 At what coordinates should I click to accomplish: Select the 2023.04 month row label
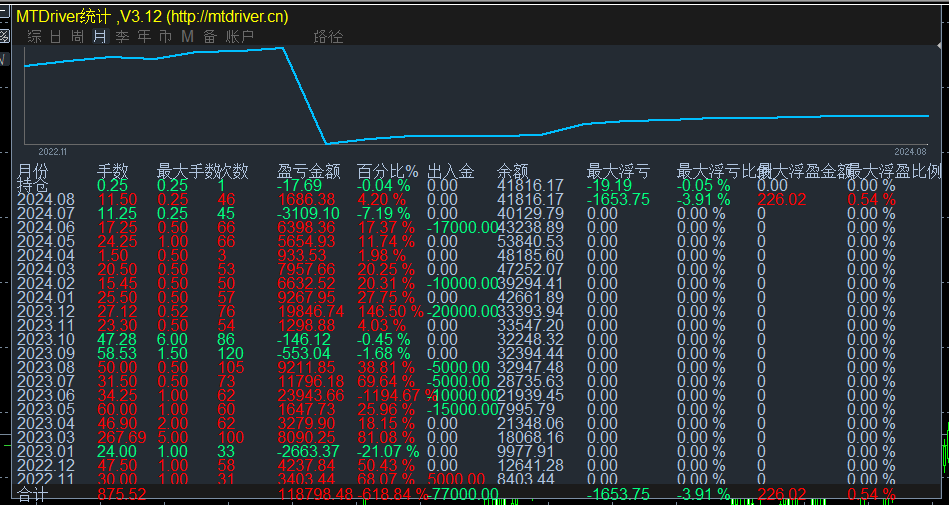(46, 423)
